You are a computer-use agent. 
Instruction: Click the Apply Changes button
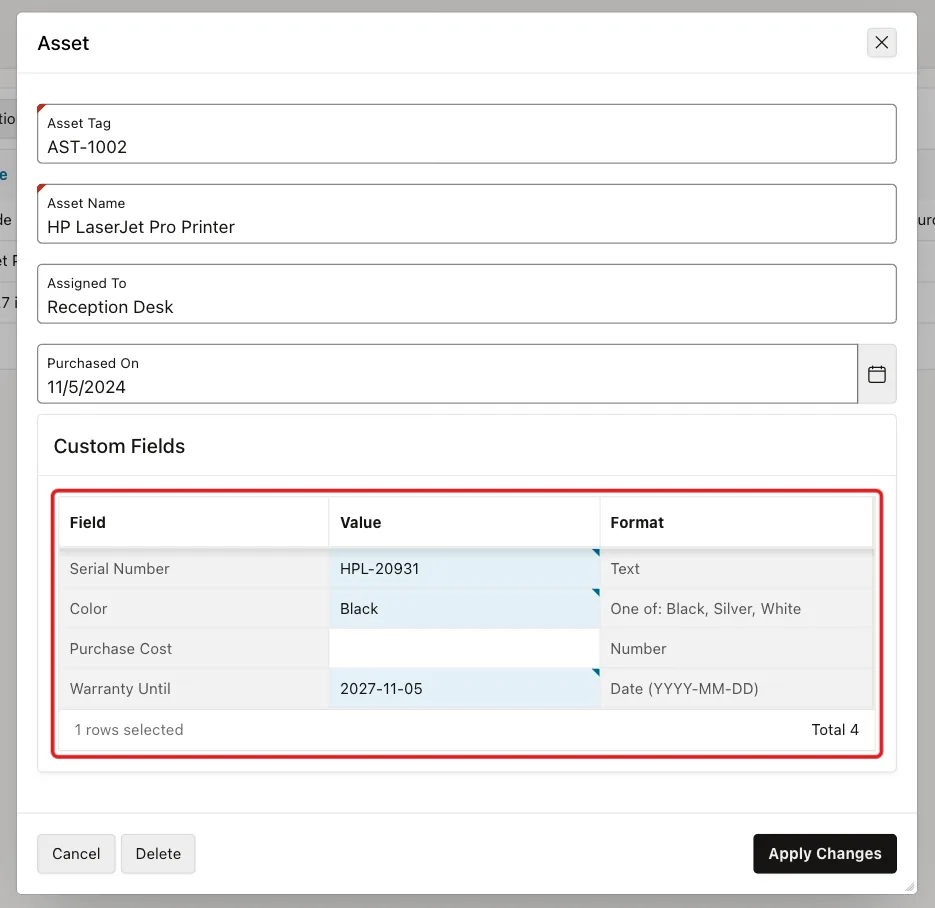coord(825,853)
